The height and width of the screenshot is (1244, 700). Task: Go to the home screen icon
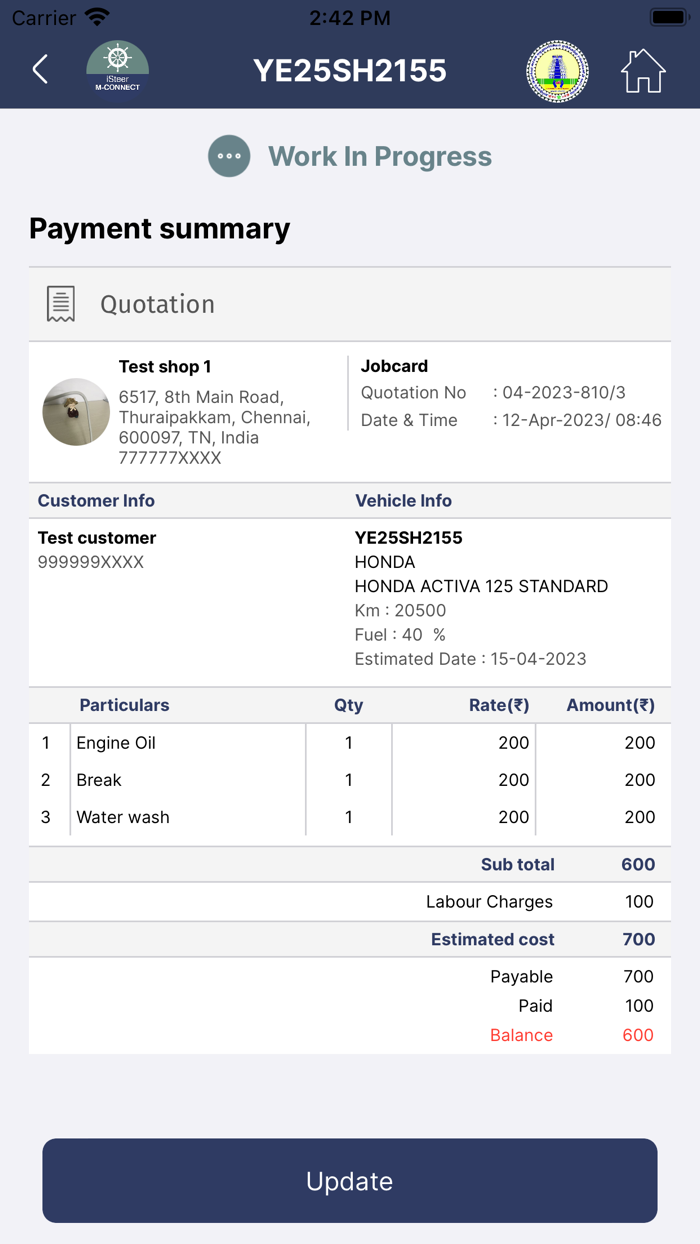point(643,70)
